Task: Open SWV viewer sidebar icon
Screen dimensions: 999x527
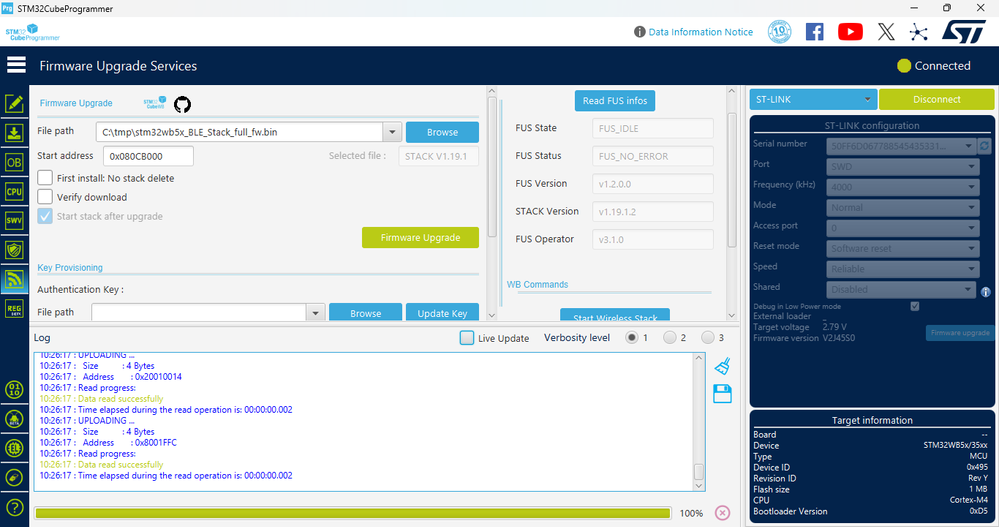Action: [14, 220]
